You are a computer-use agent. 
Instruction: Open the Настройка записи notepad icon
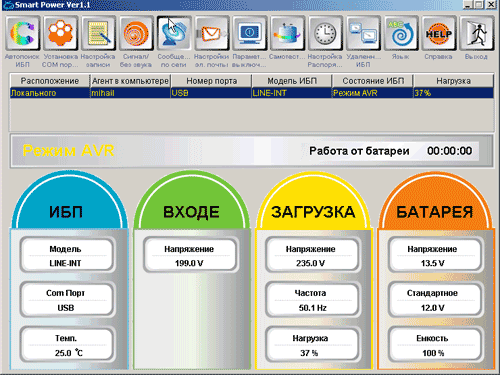click(98, 34)
